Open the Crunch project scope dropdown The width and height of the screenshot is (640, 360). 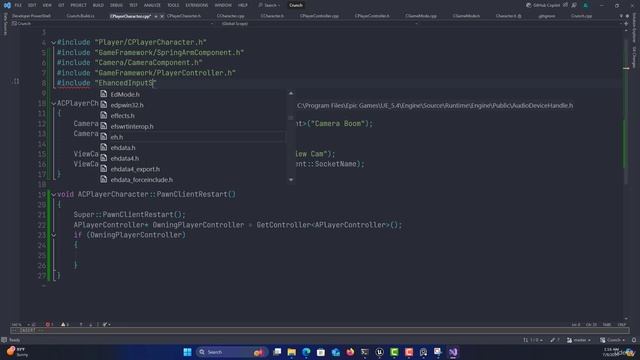[x=112, y=24]
